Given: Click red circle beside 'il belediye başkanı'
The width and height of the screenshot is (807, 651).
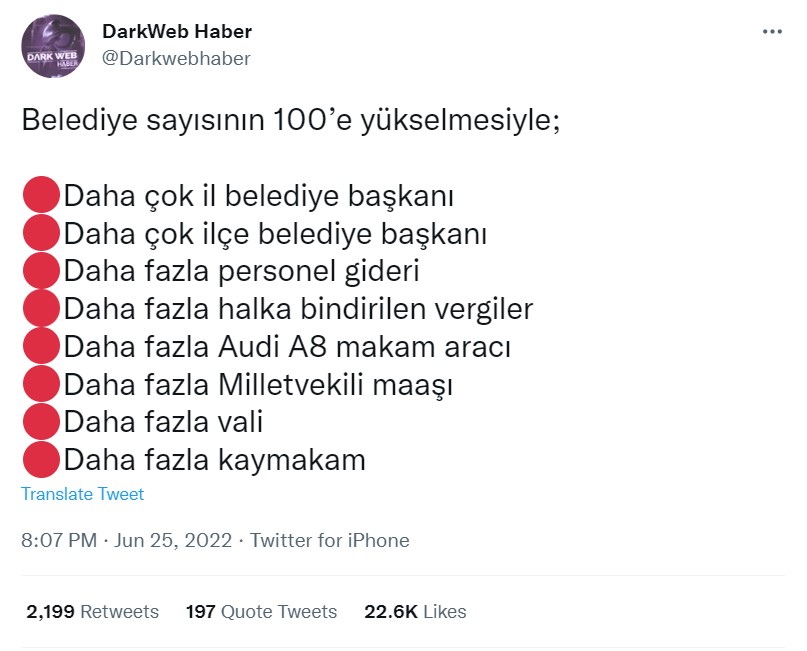Looking at the screenshot, I should point(41,196).
